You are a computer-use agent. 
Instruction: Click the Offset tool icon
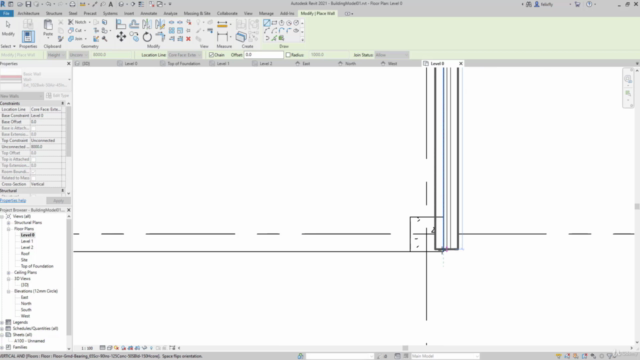134,24
